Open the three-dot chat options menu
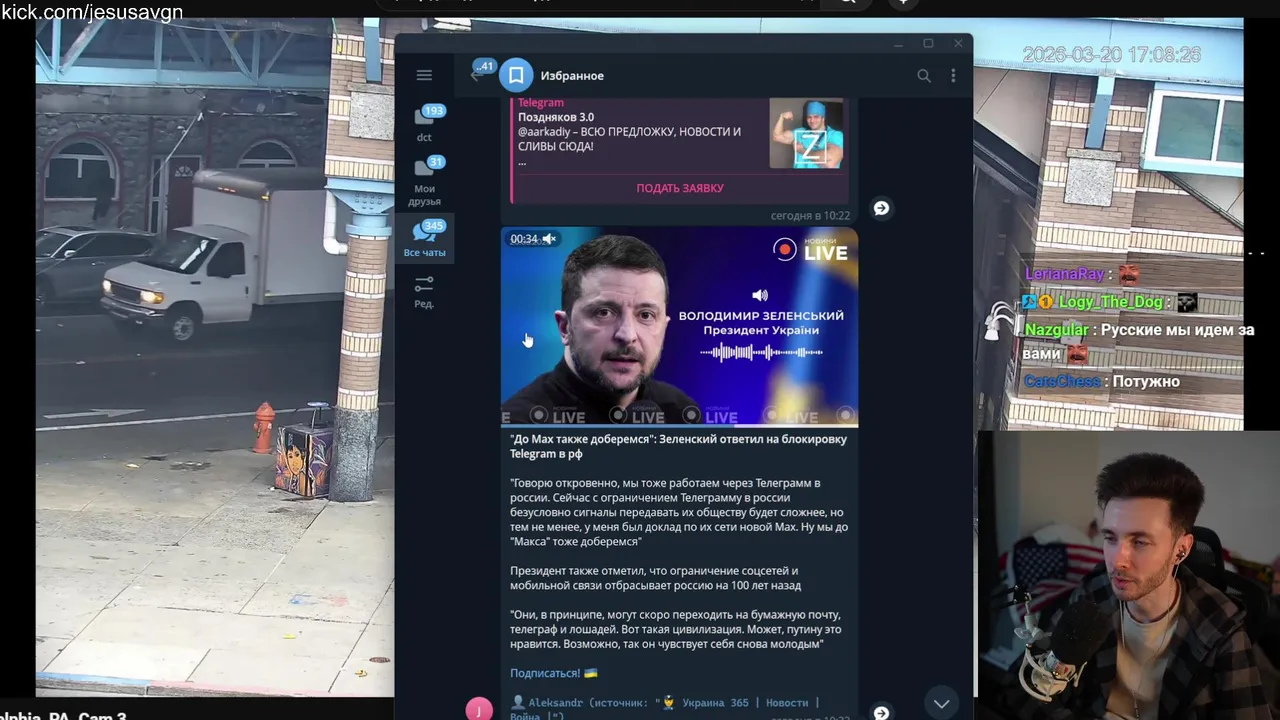1280x720 pixels. coord(953,76)
